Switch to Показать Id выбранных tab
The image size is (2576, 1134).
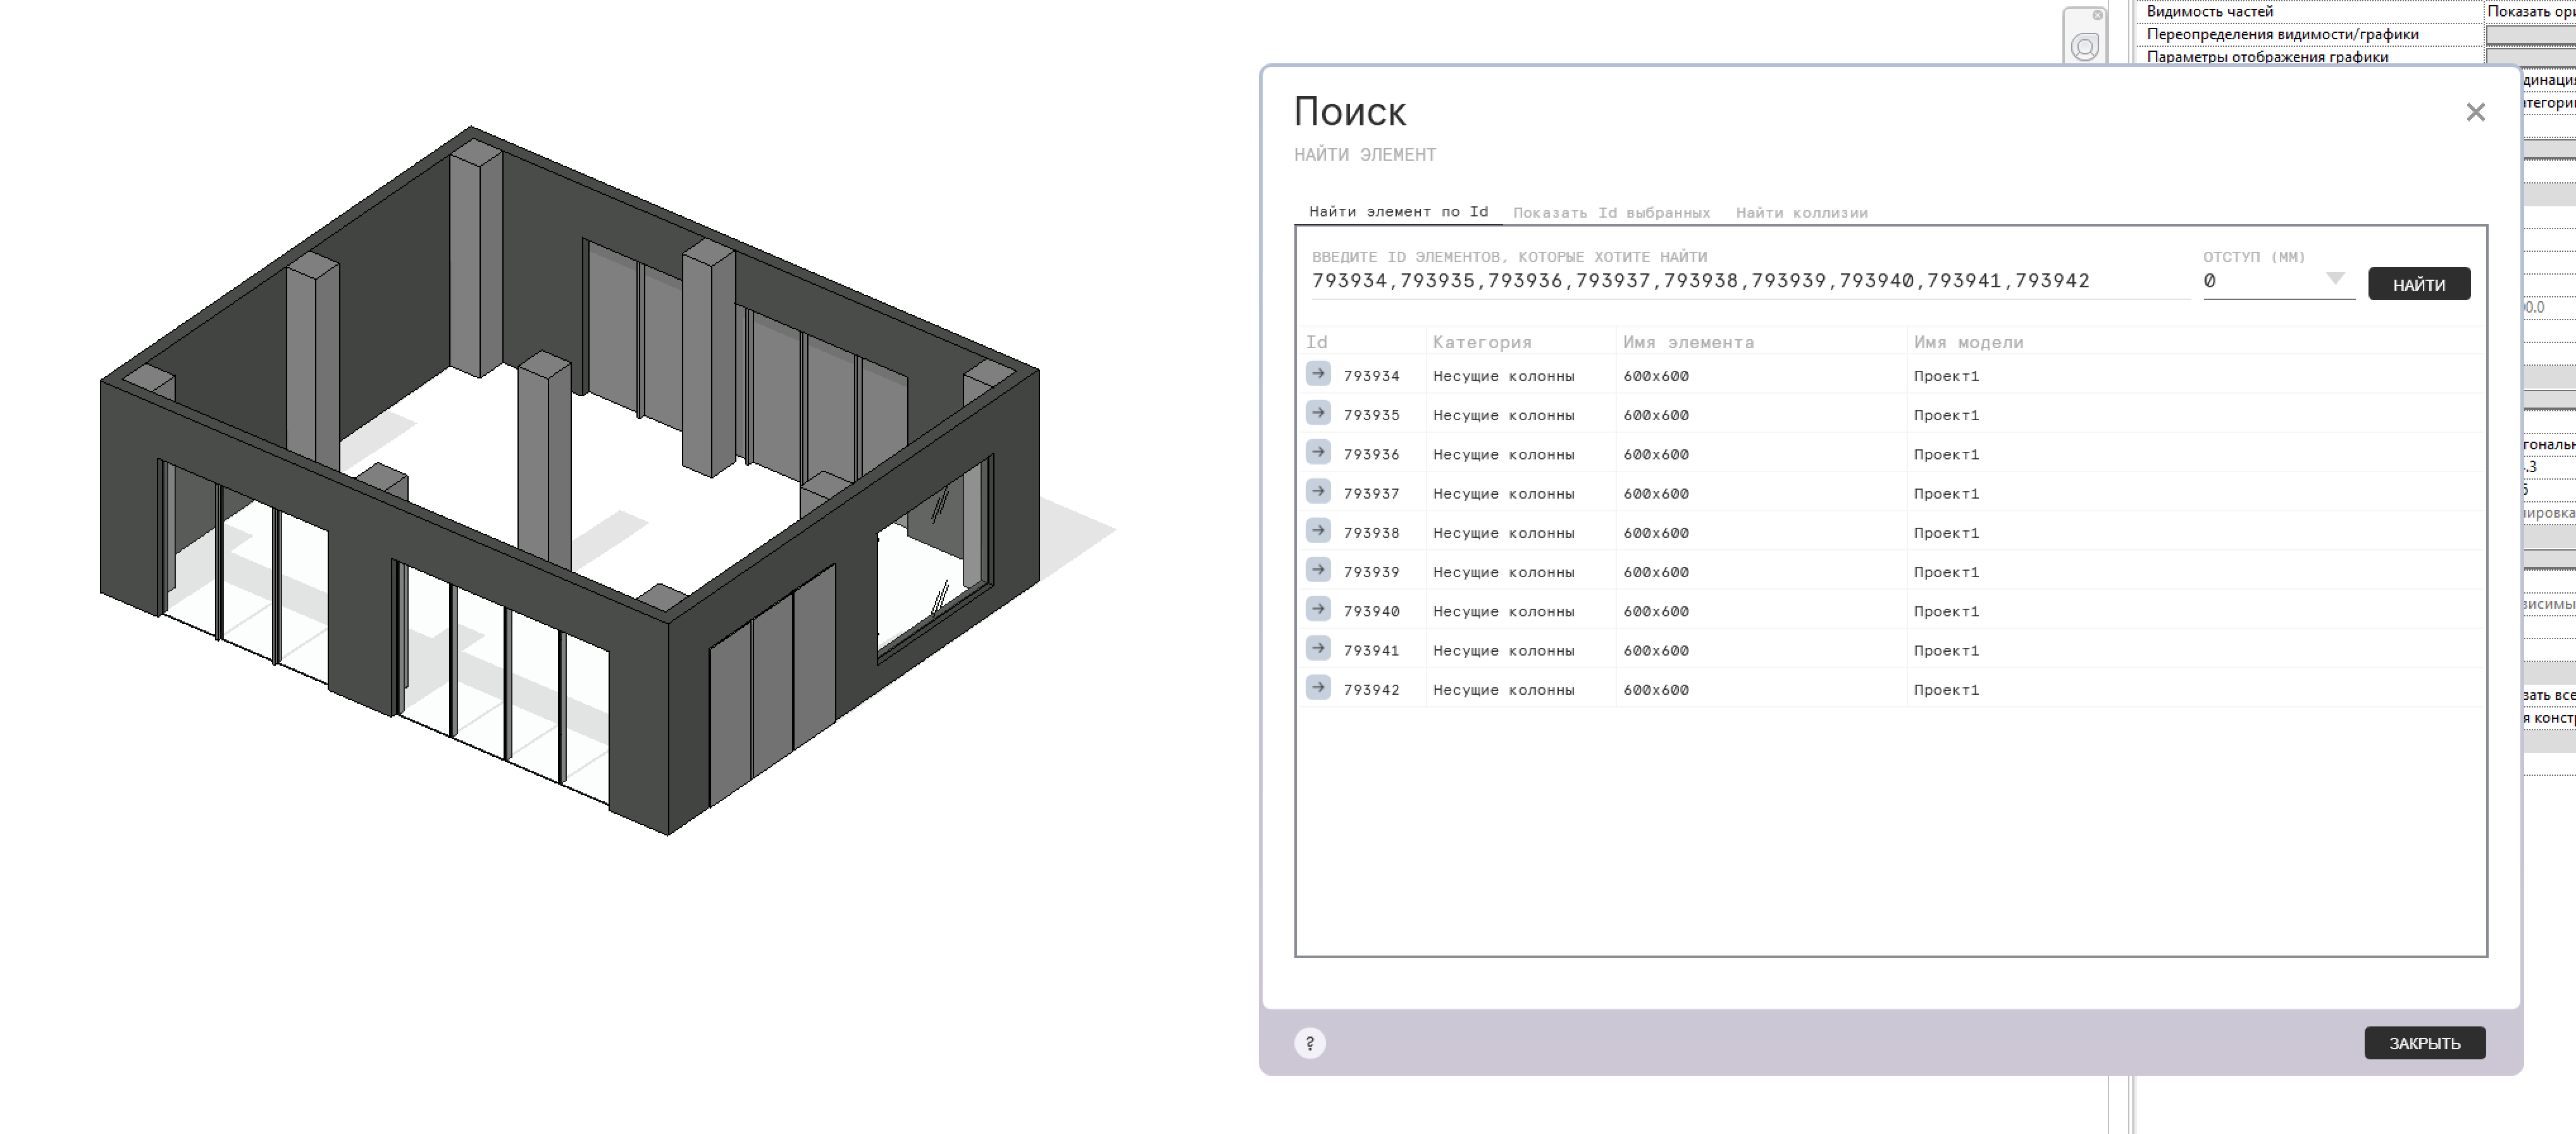pos(1610,213)
